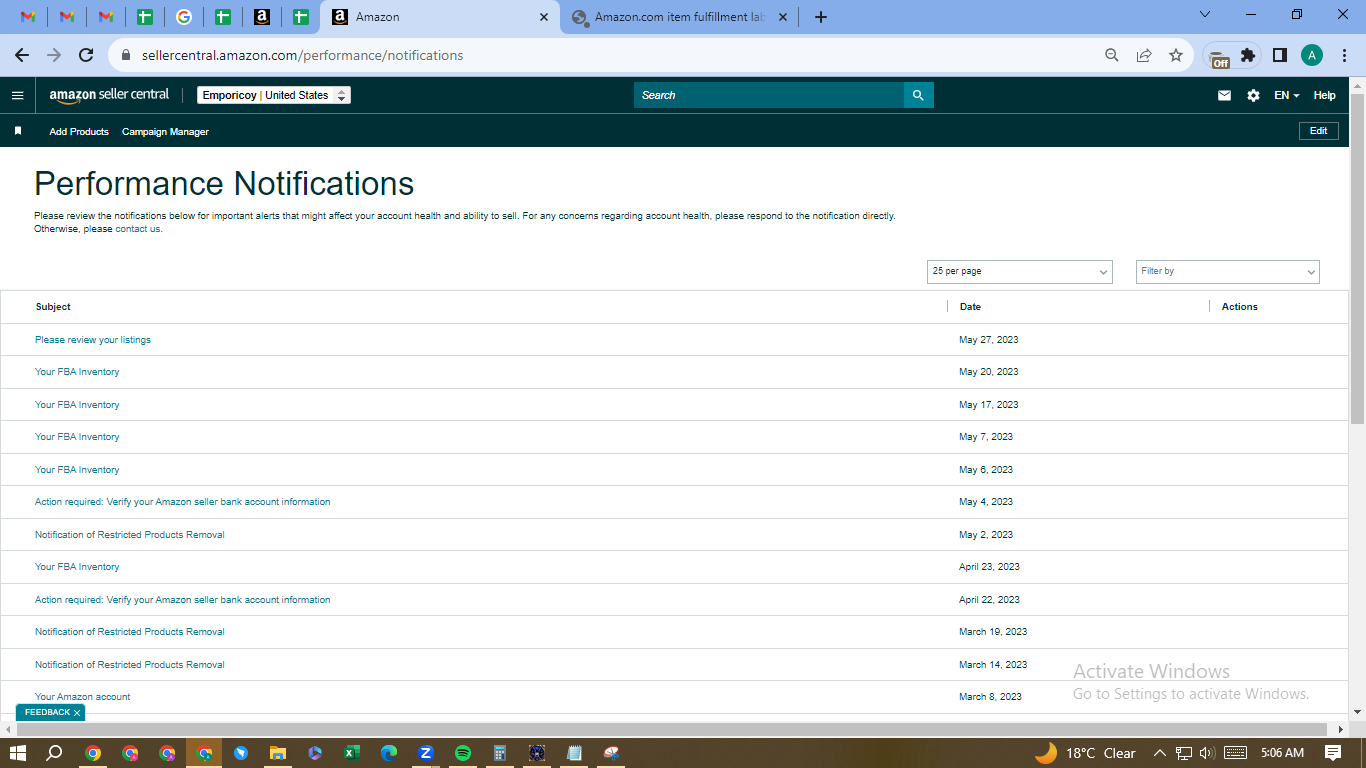Open Your FBA Inventory from April 23, 2023
The height and width of the screenshot is (768, 1366).
pos(77,567)
